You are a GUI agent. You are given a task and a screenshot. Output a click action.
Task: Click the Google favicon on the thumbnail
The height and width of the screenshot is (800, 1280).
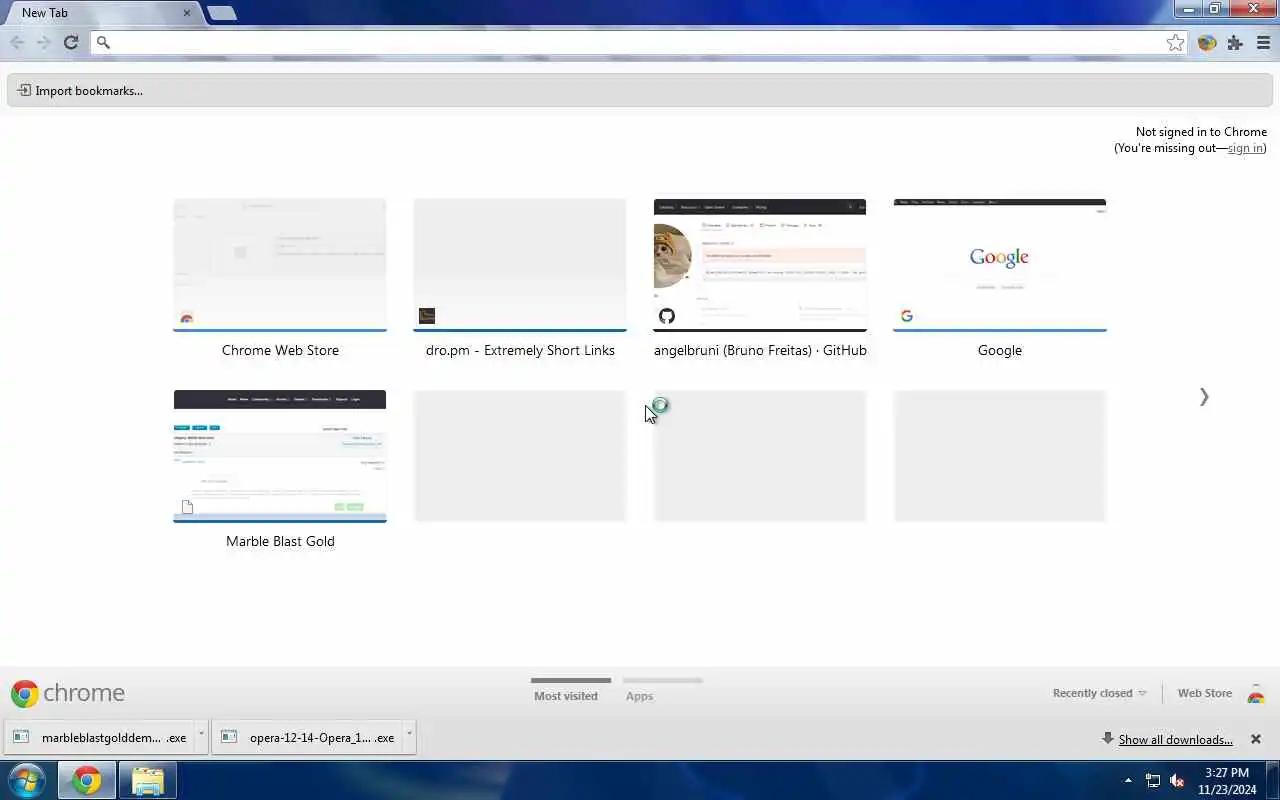[907, 316]
